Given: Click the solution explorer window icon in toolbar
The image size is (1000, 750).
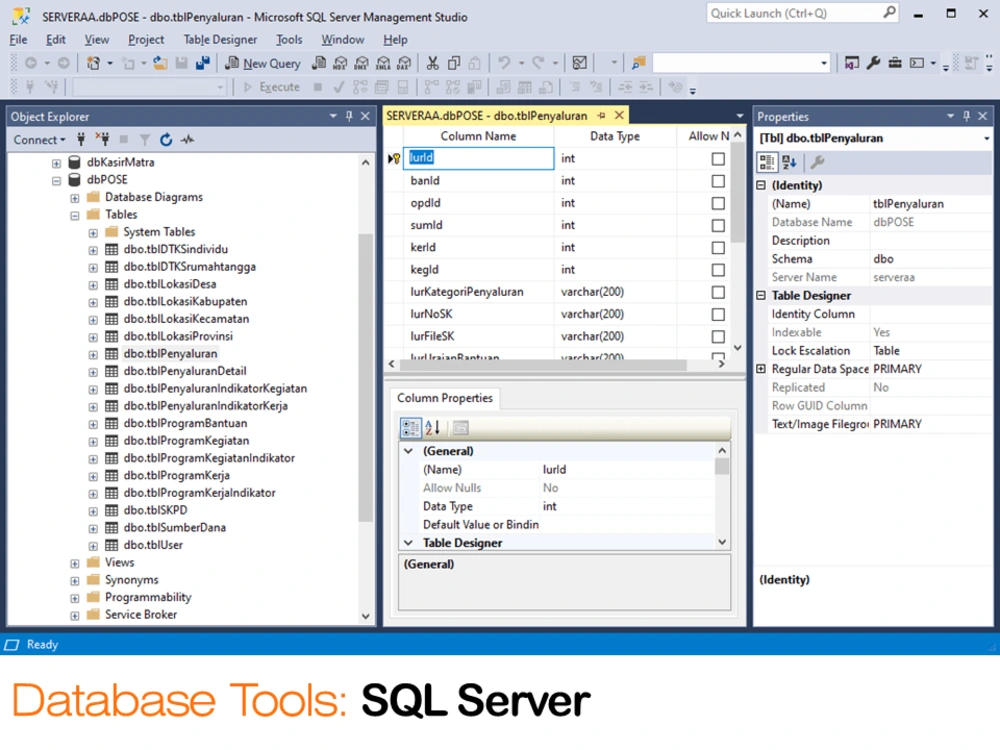Looking at the screenshot, I should coord(851,62).
